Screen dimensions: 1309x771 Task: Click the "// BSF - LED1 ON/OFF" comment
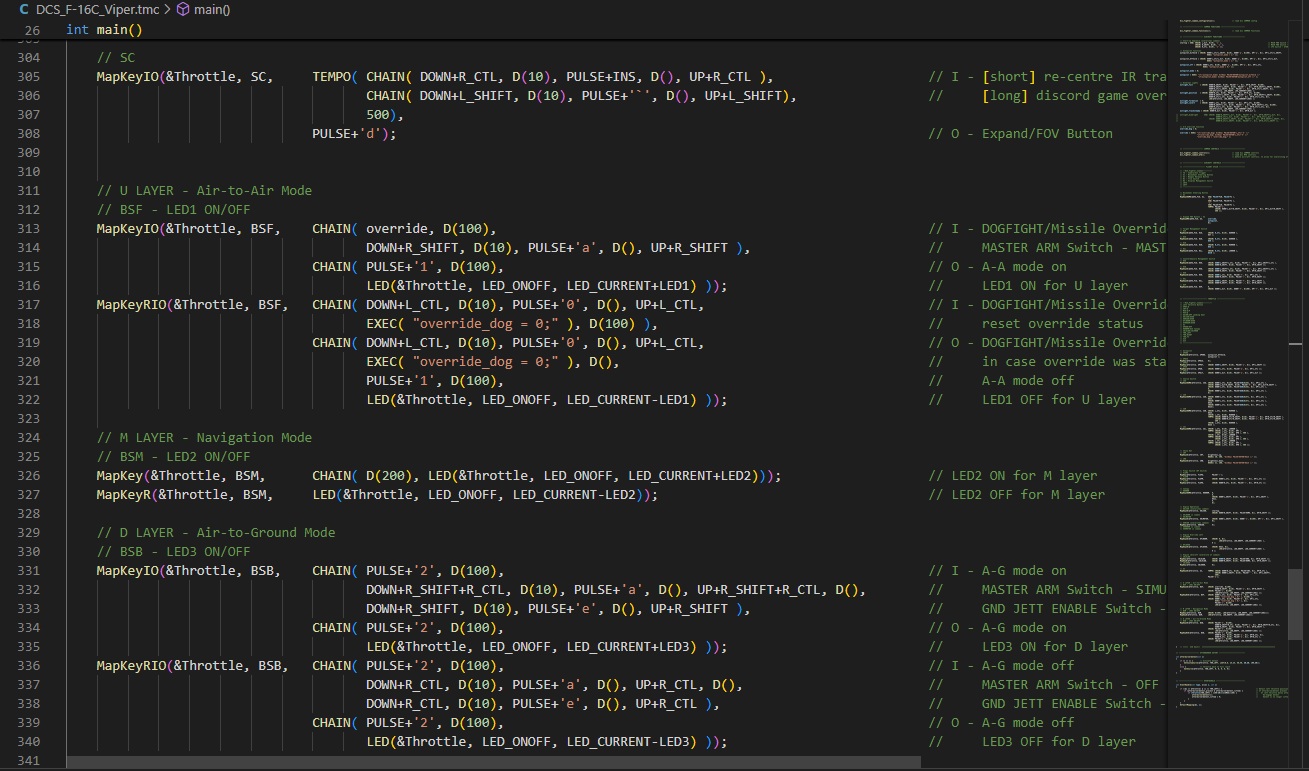point(173,210)
